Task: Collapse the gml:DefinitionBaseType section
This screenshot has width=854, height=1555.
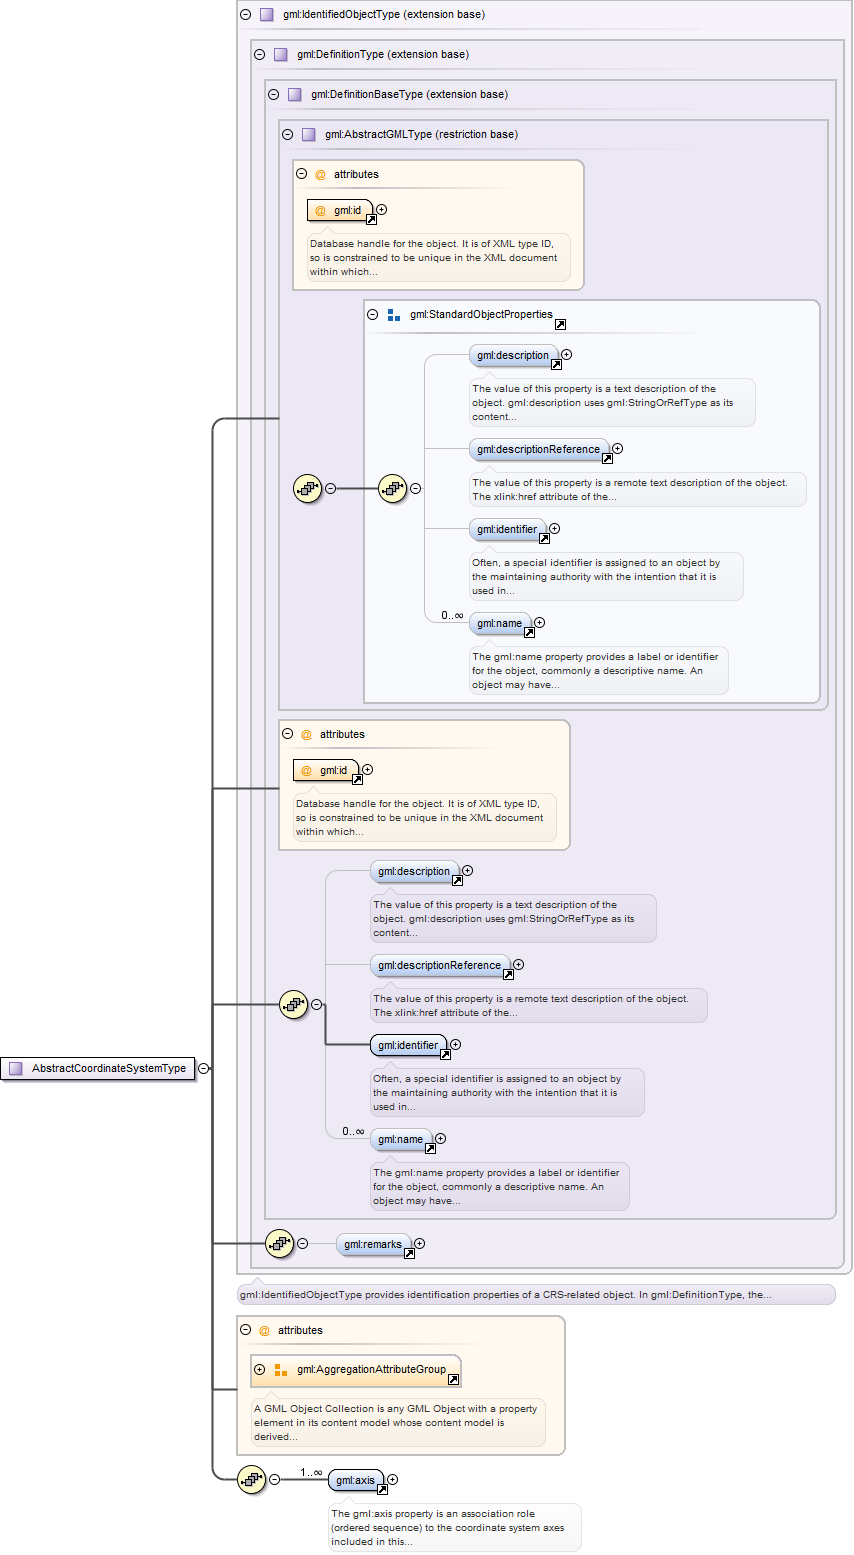Action: point(273,95)
